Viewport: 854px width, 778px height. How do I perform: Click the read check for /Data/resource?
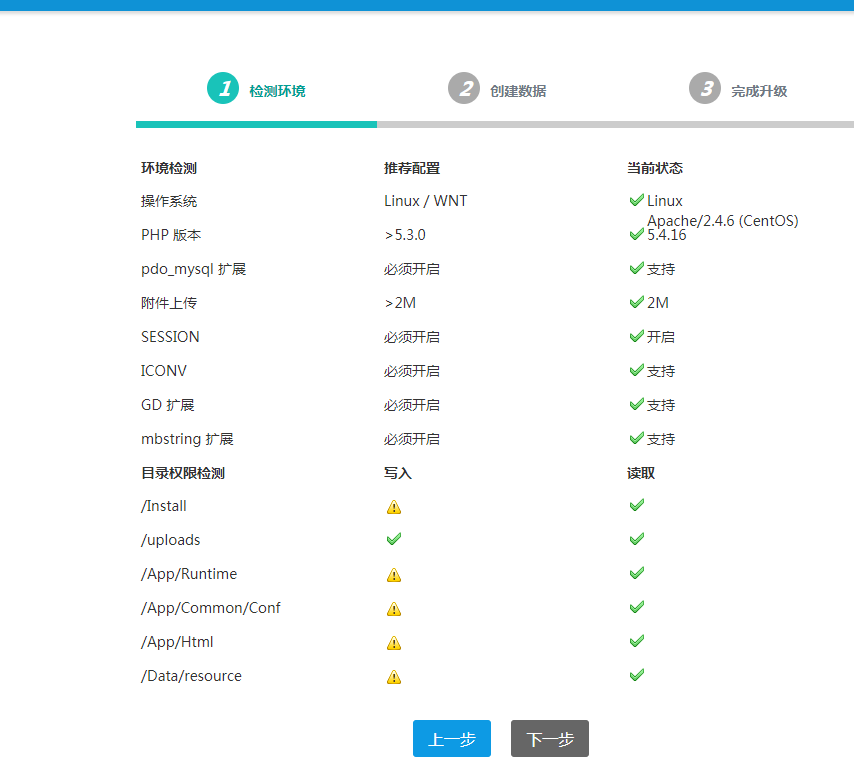pos(636,675)
